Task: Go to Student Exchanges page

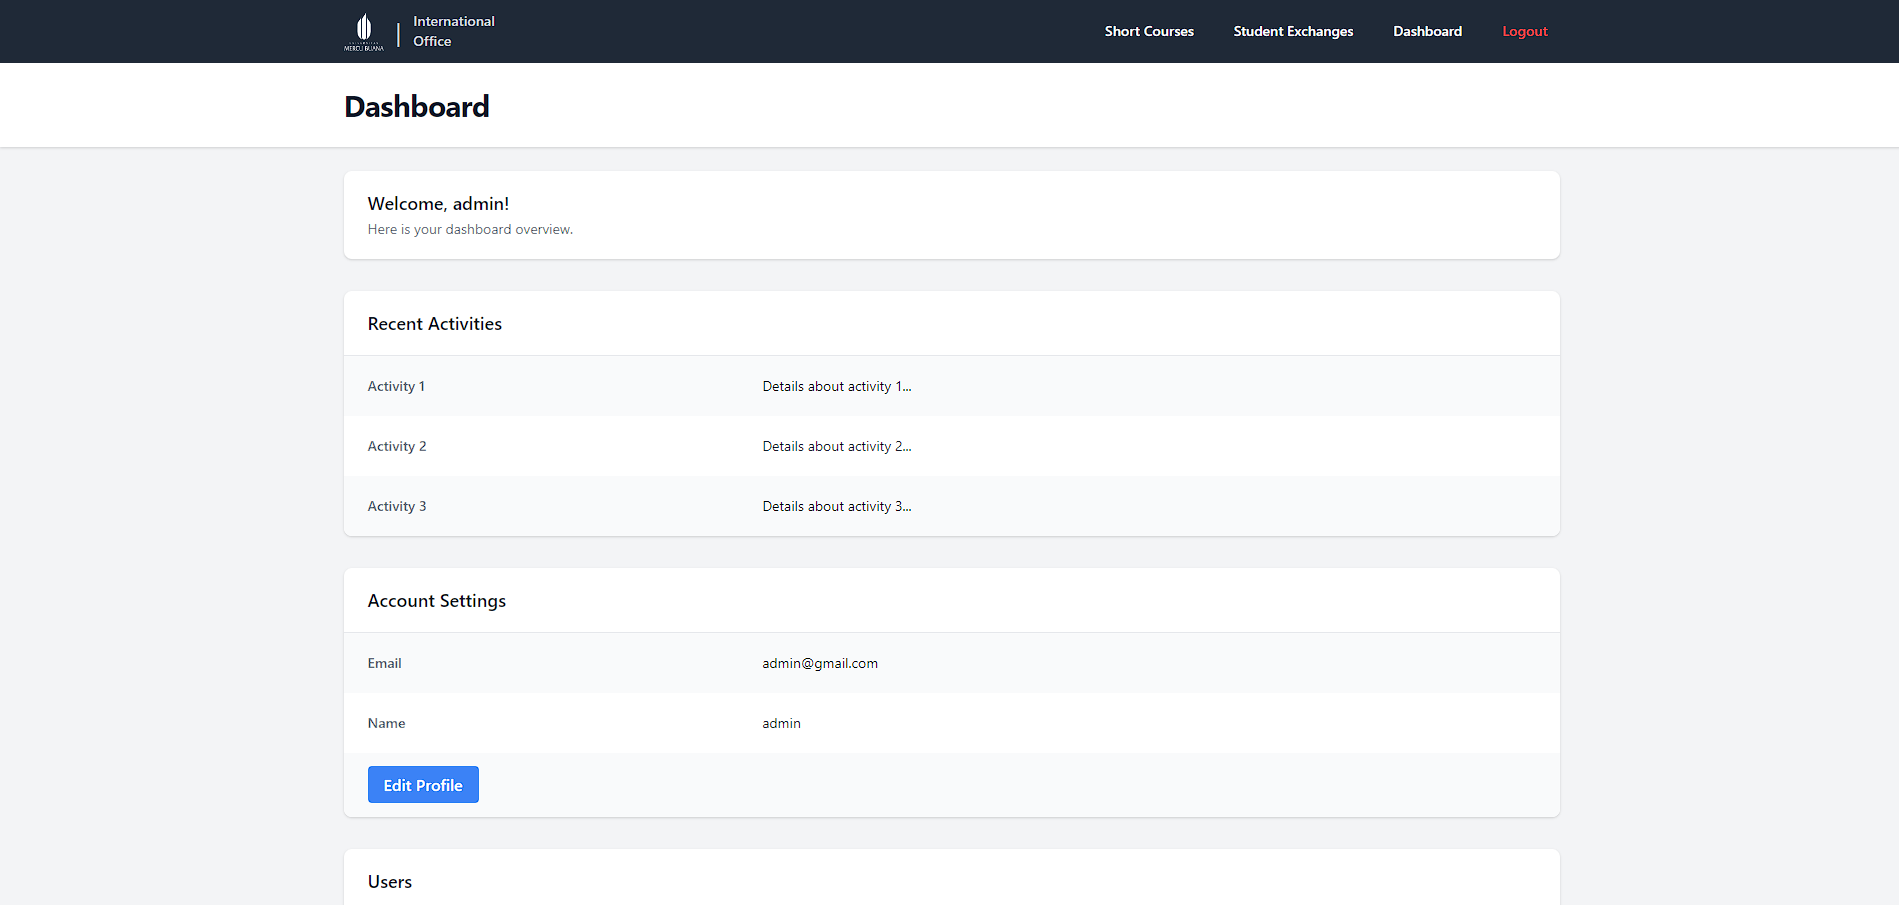Action: [x=1292, y=31]
